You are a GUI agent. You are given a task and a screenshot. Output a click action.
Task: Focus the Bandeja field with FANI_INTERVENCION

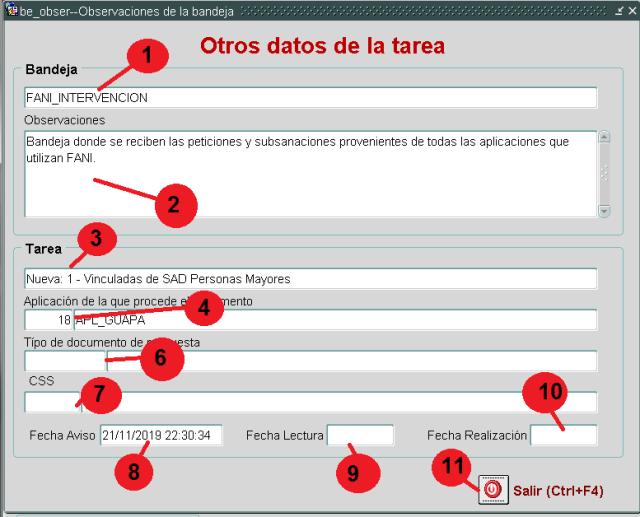click(x=310, y=97)
